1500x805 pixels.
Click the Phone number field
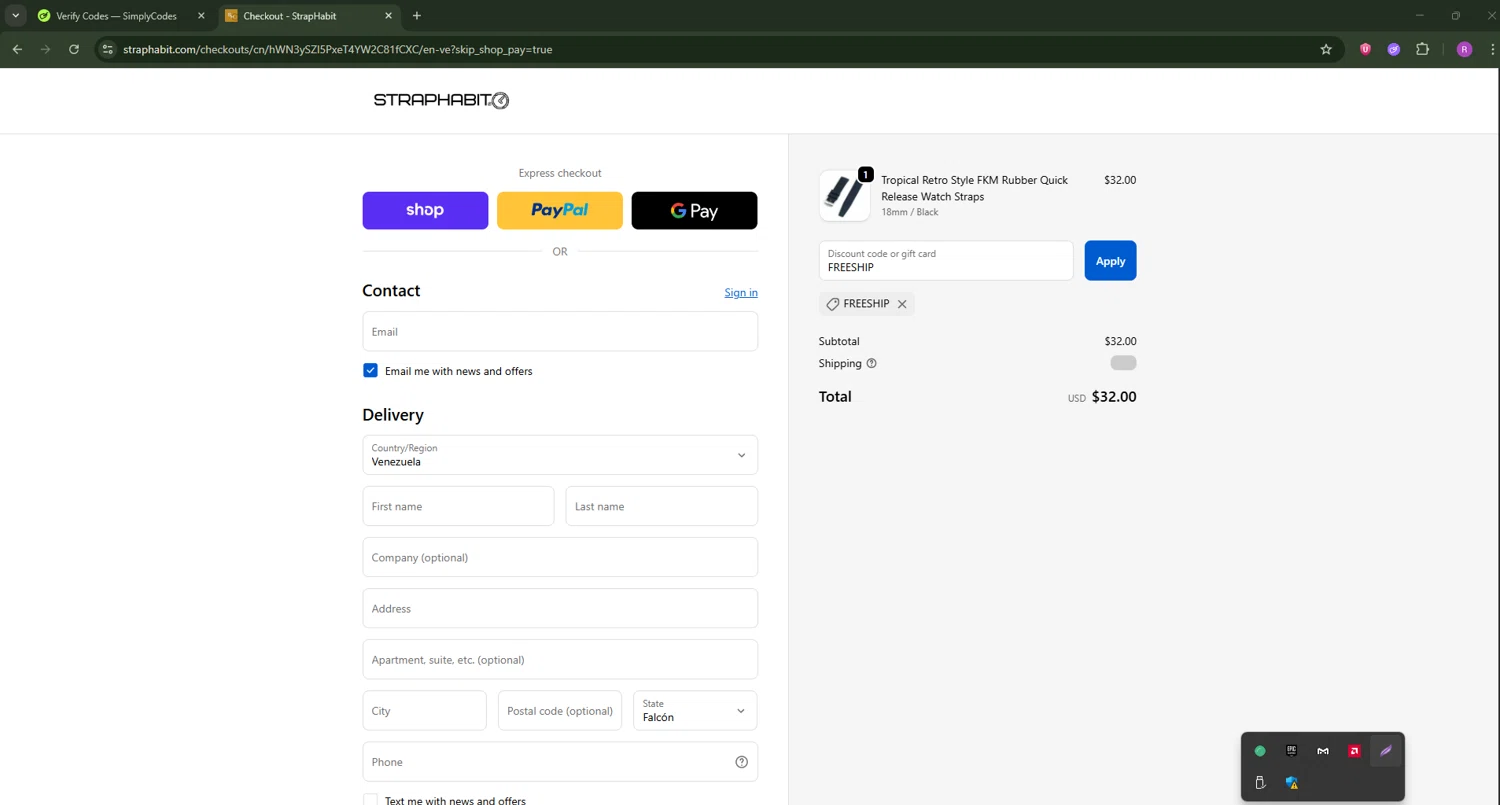pos(560,762)
